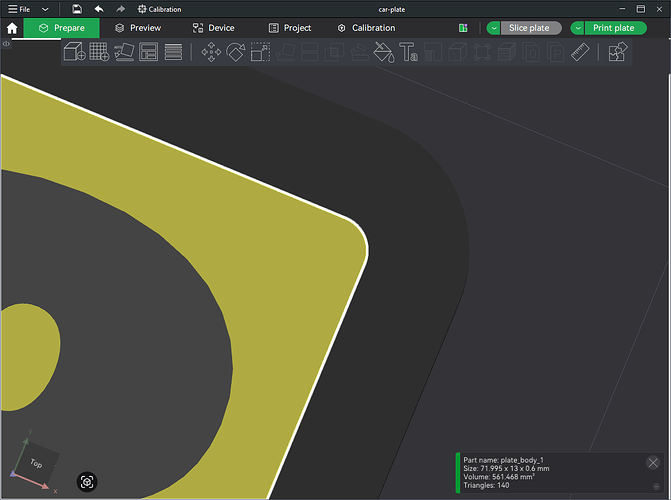671x500 pixels.
Task: Open the Text shape tool
Action: pos(408,52)
